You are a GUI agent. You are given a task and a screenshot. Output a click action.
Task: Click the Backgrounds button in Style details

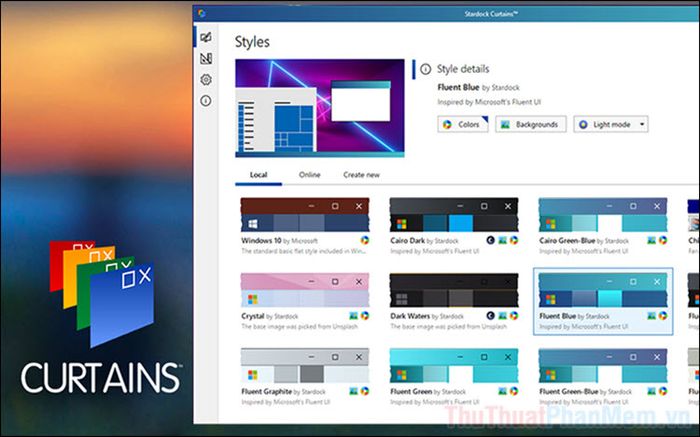click(x=531, y=124)
